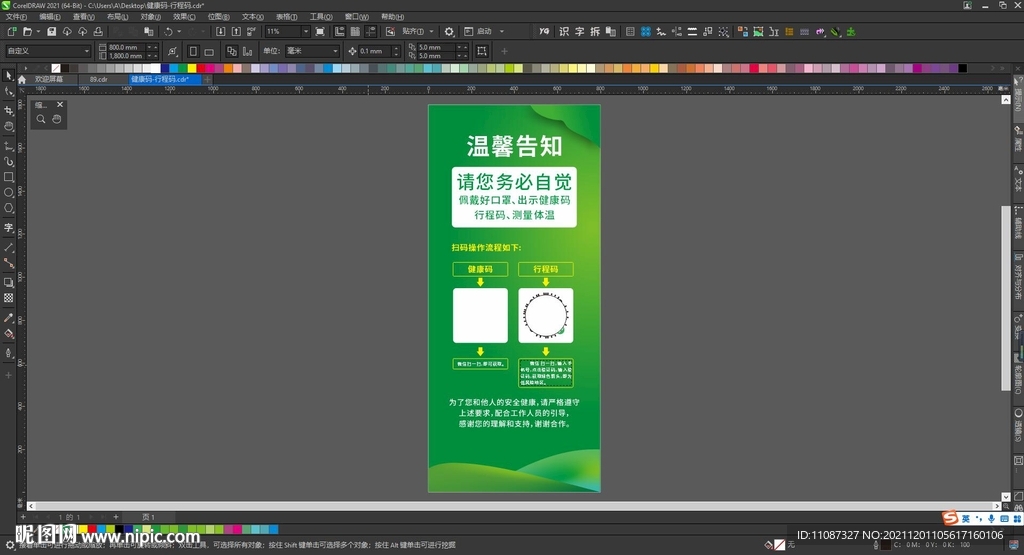Select the Text tool (字)

pos(8,227)
